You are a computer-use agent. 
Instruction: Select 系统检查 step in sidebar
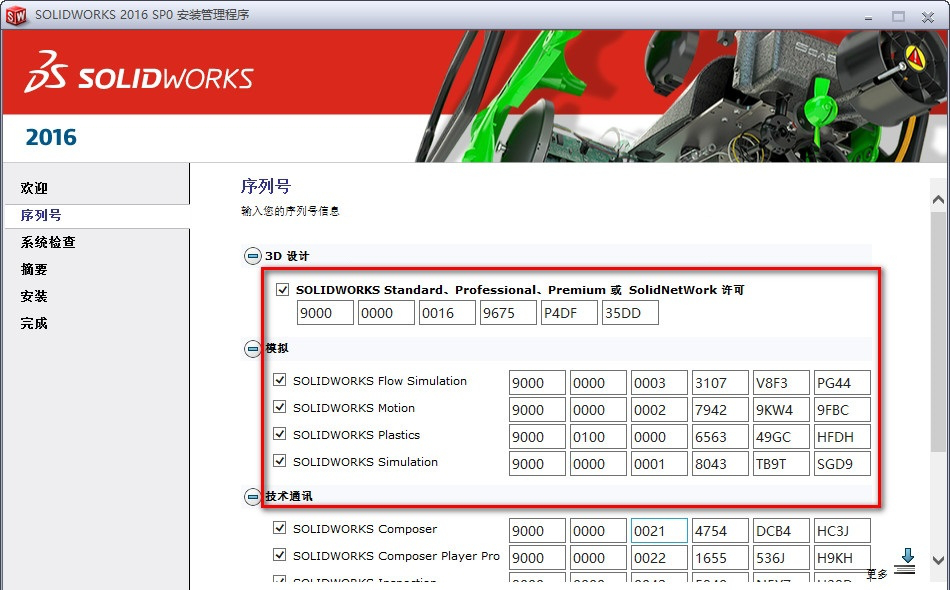pyautogui.click(x=48, y=242)
